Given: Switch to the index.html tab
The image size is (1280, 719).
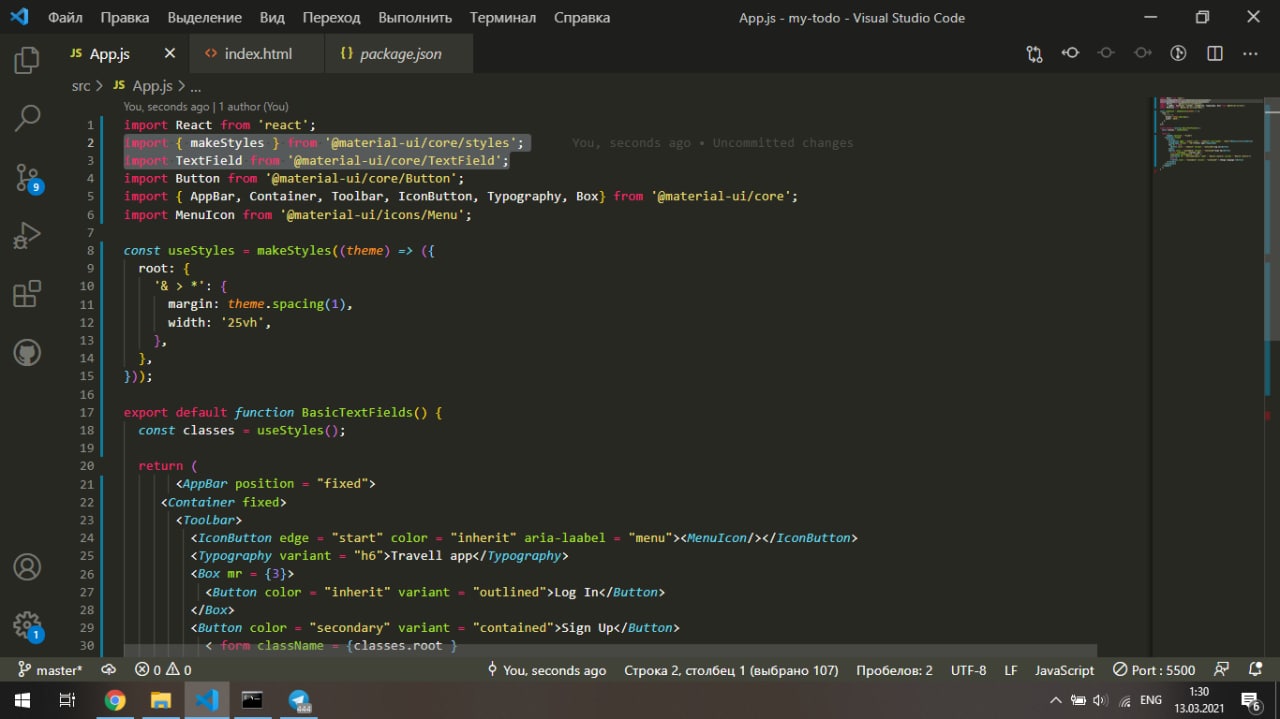Looking at the screenshot, I should pos(258,54).
